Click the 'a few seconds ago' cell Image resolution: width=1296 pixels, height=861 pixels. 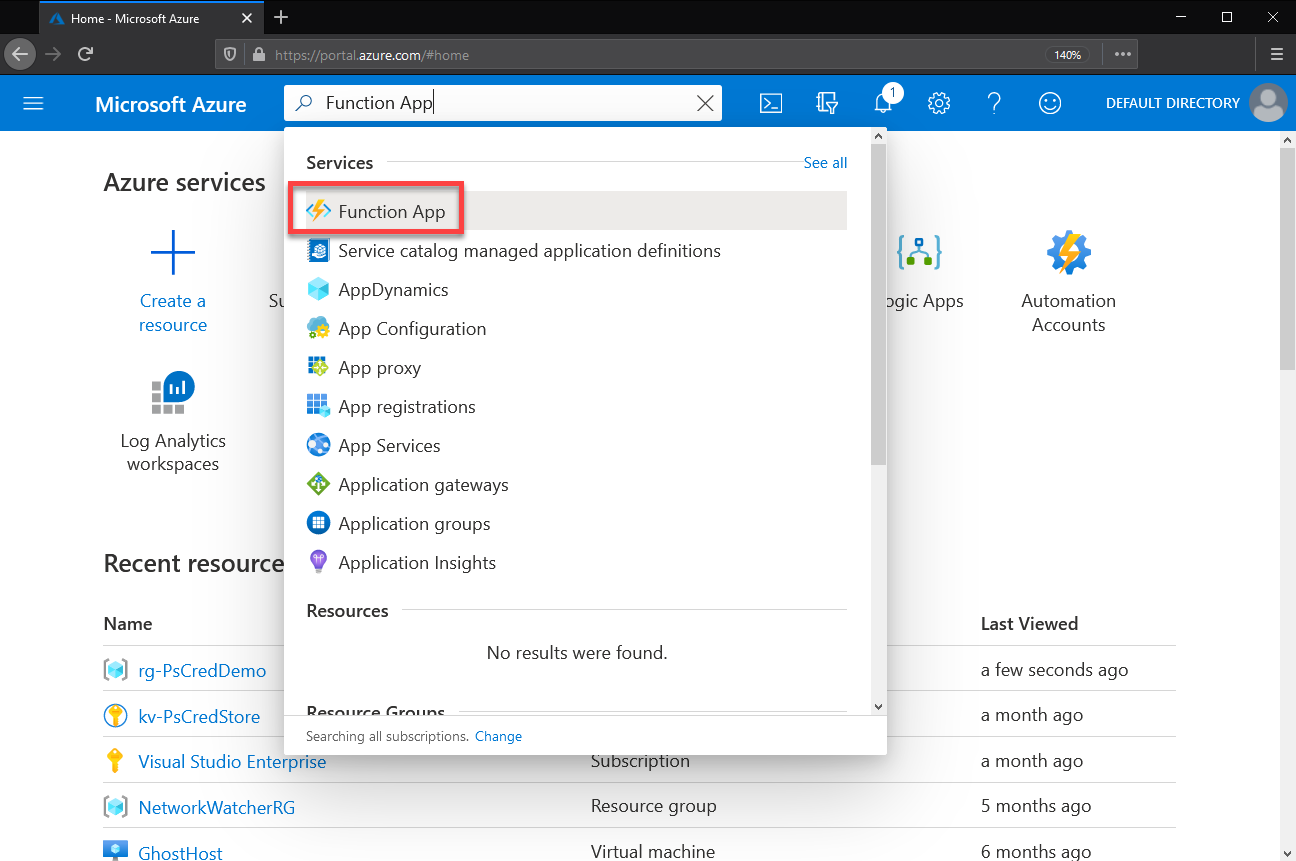(1054, 670)
